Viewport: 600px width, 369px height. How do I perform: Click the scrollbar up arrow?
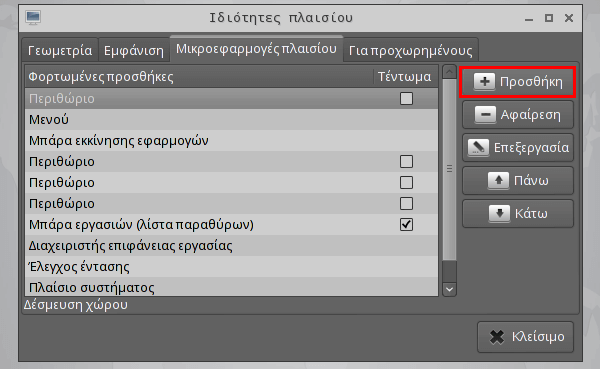pos(449,72)
